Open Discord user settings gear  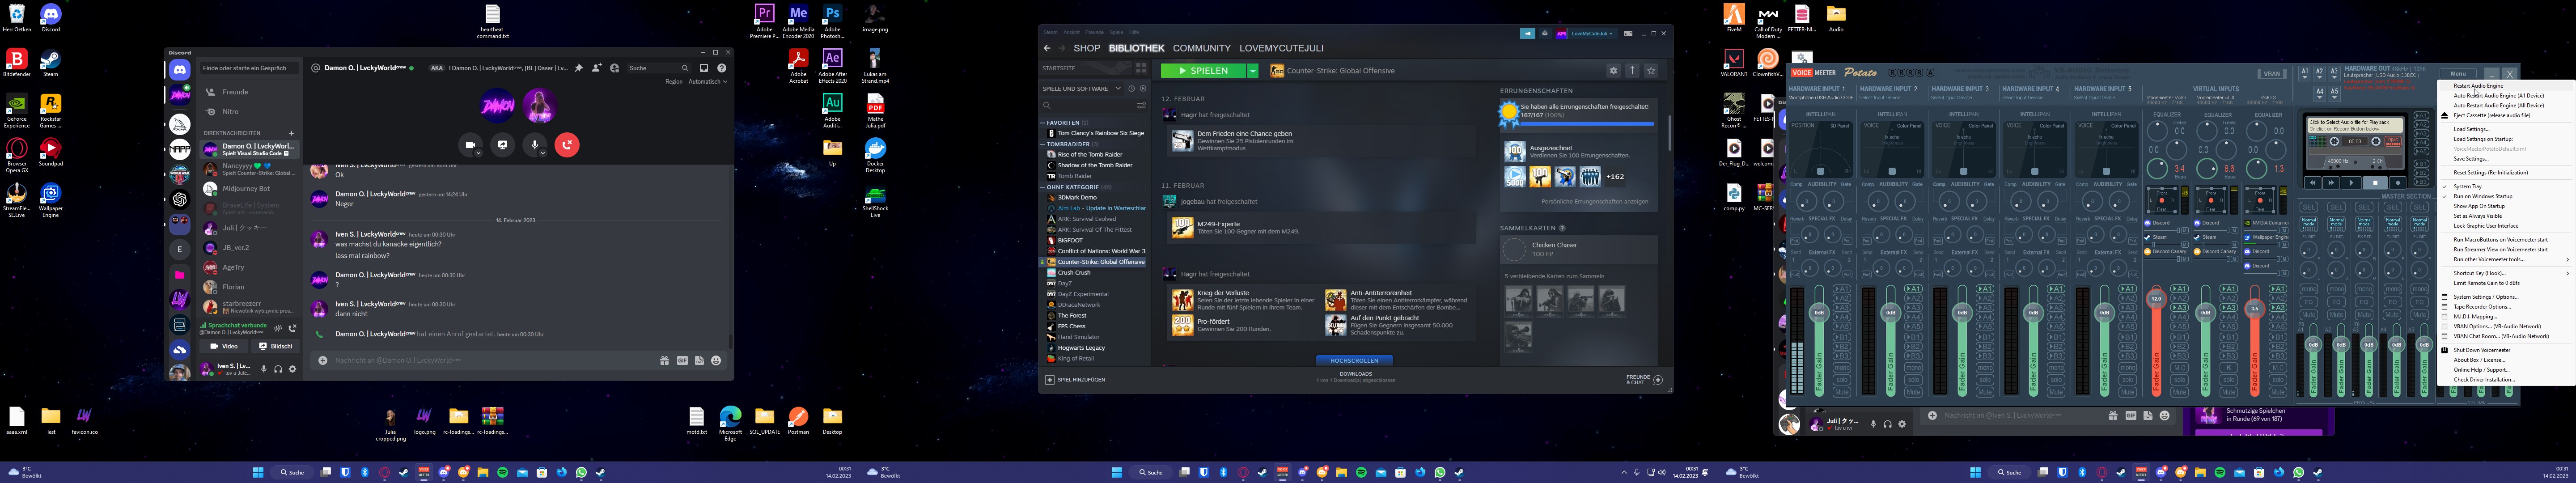click(293, 369)
